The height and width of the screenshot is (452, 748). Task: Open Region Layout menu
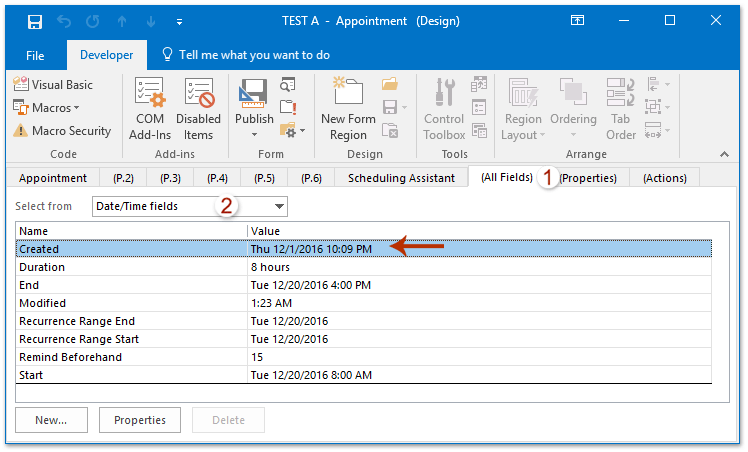click(523, 109)
